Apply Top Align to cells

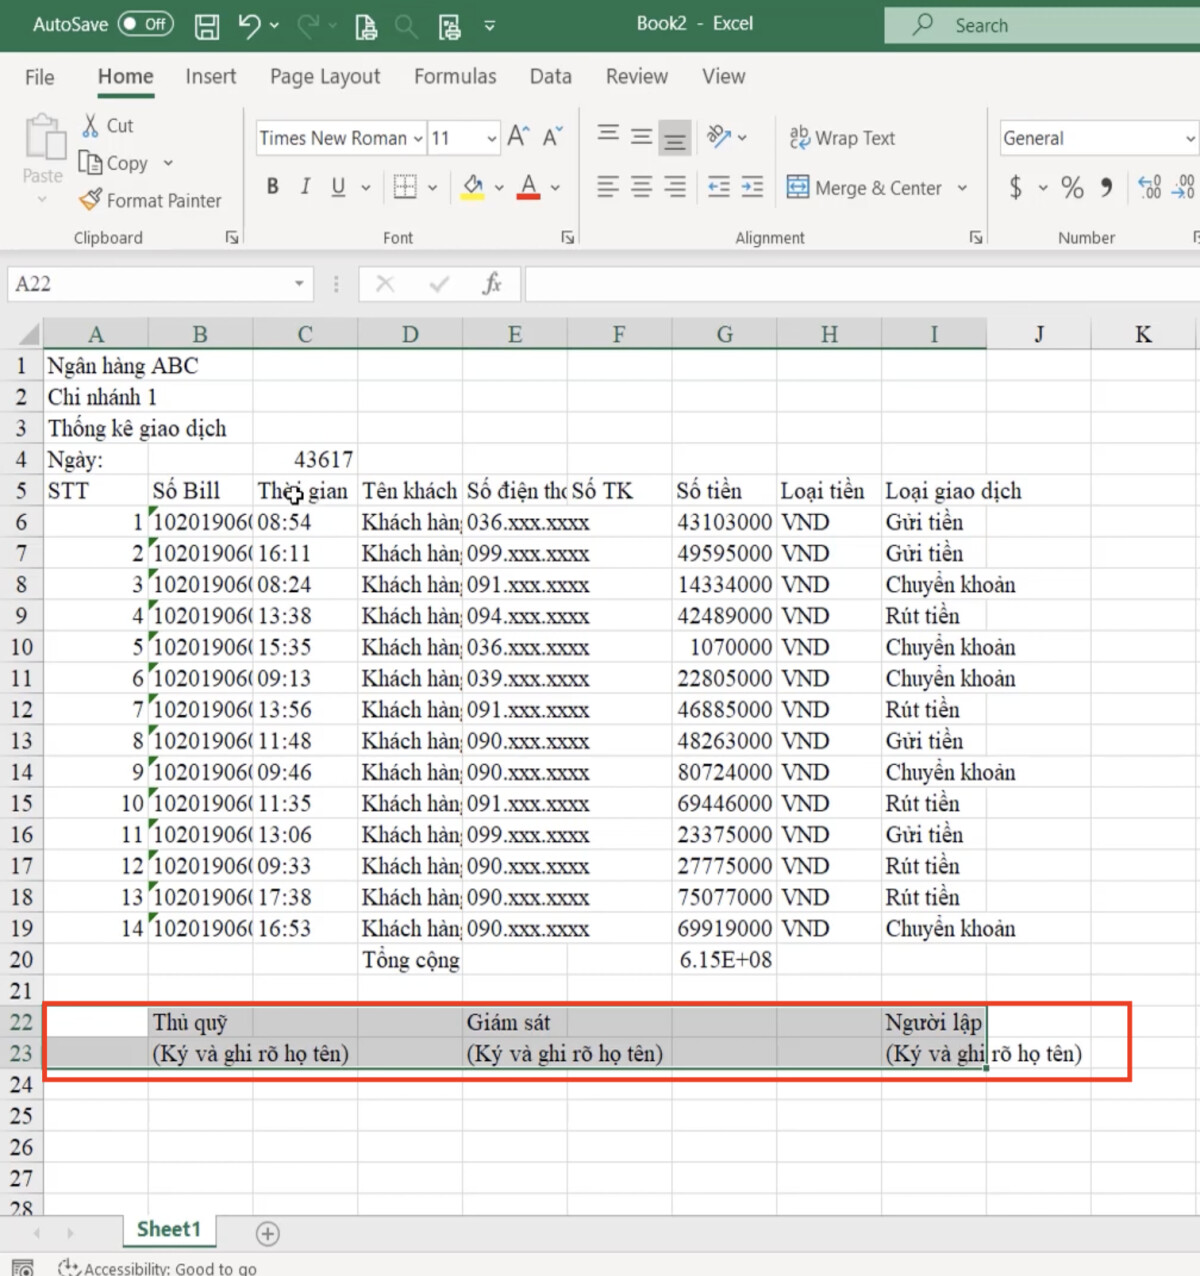point(608,136)
